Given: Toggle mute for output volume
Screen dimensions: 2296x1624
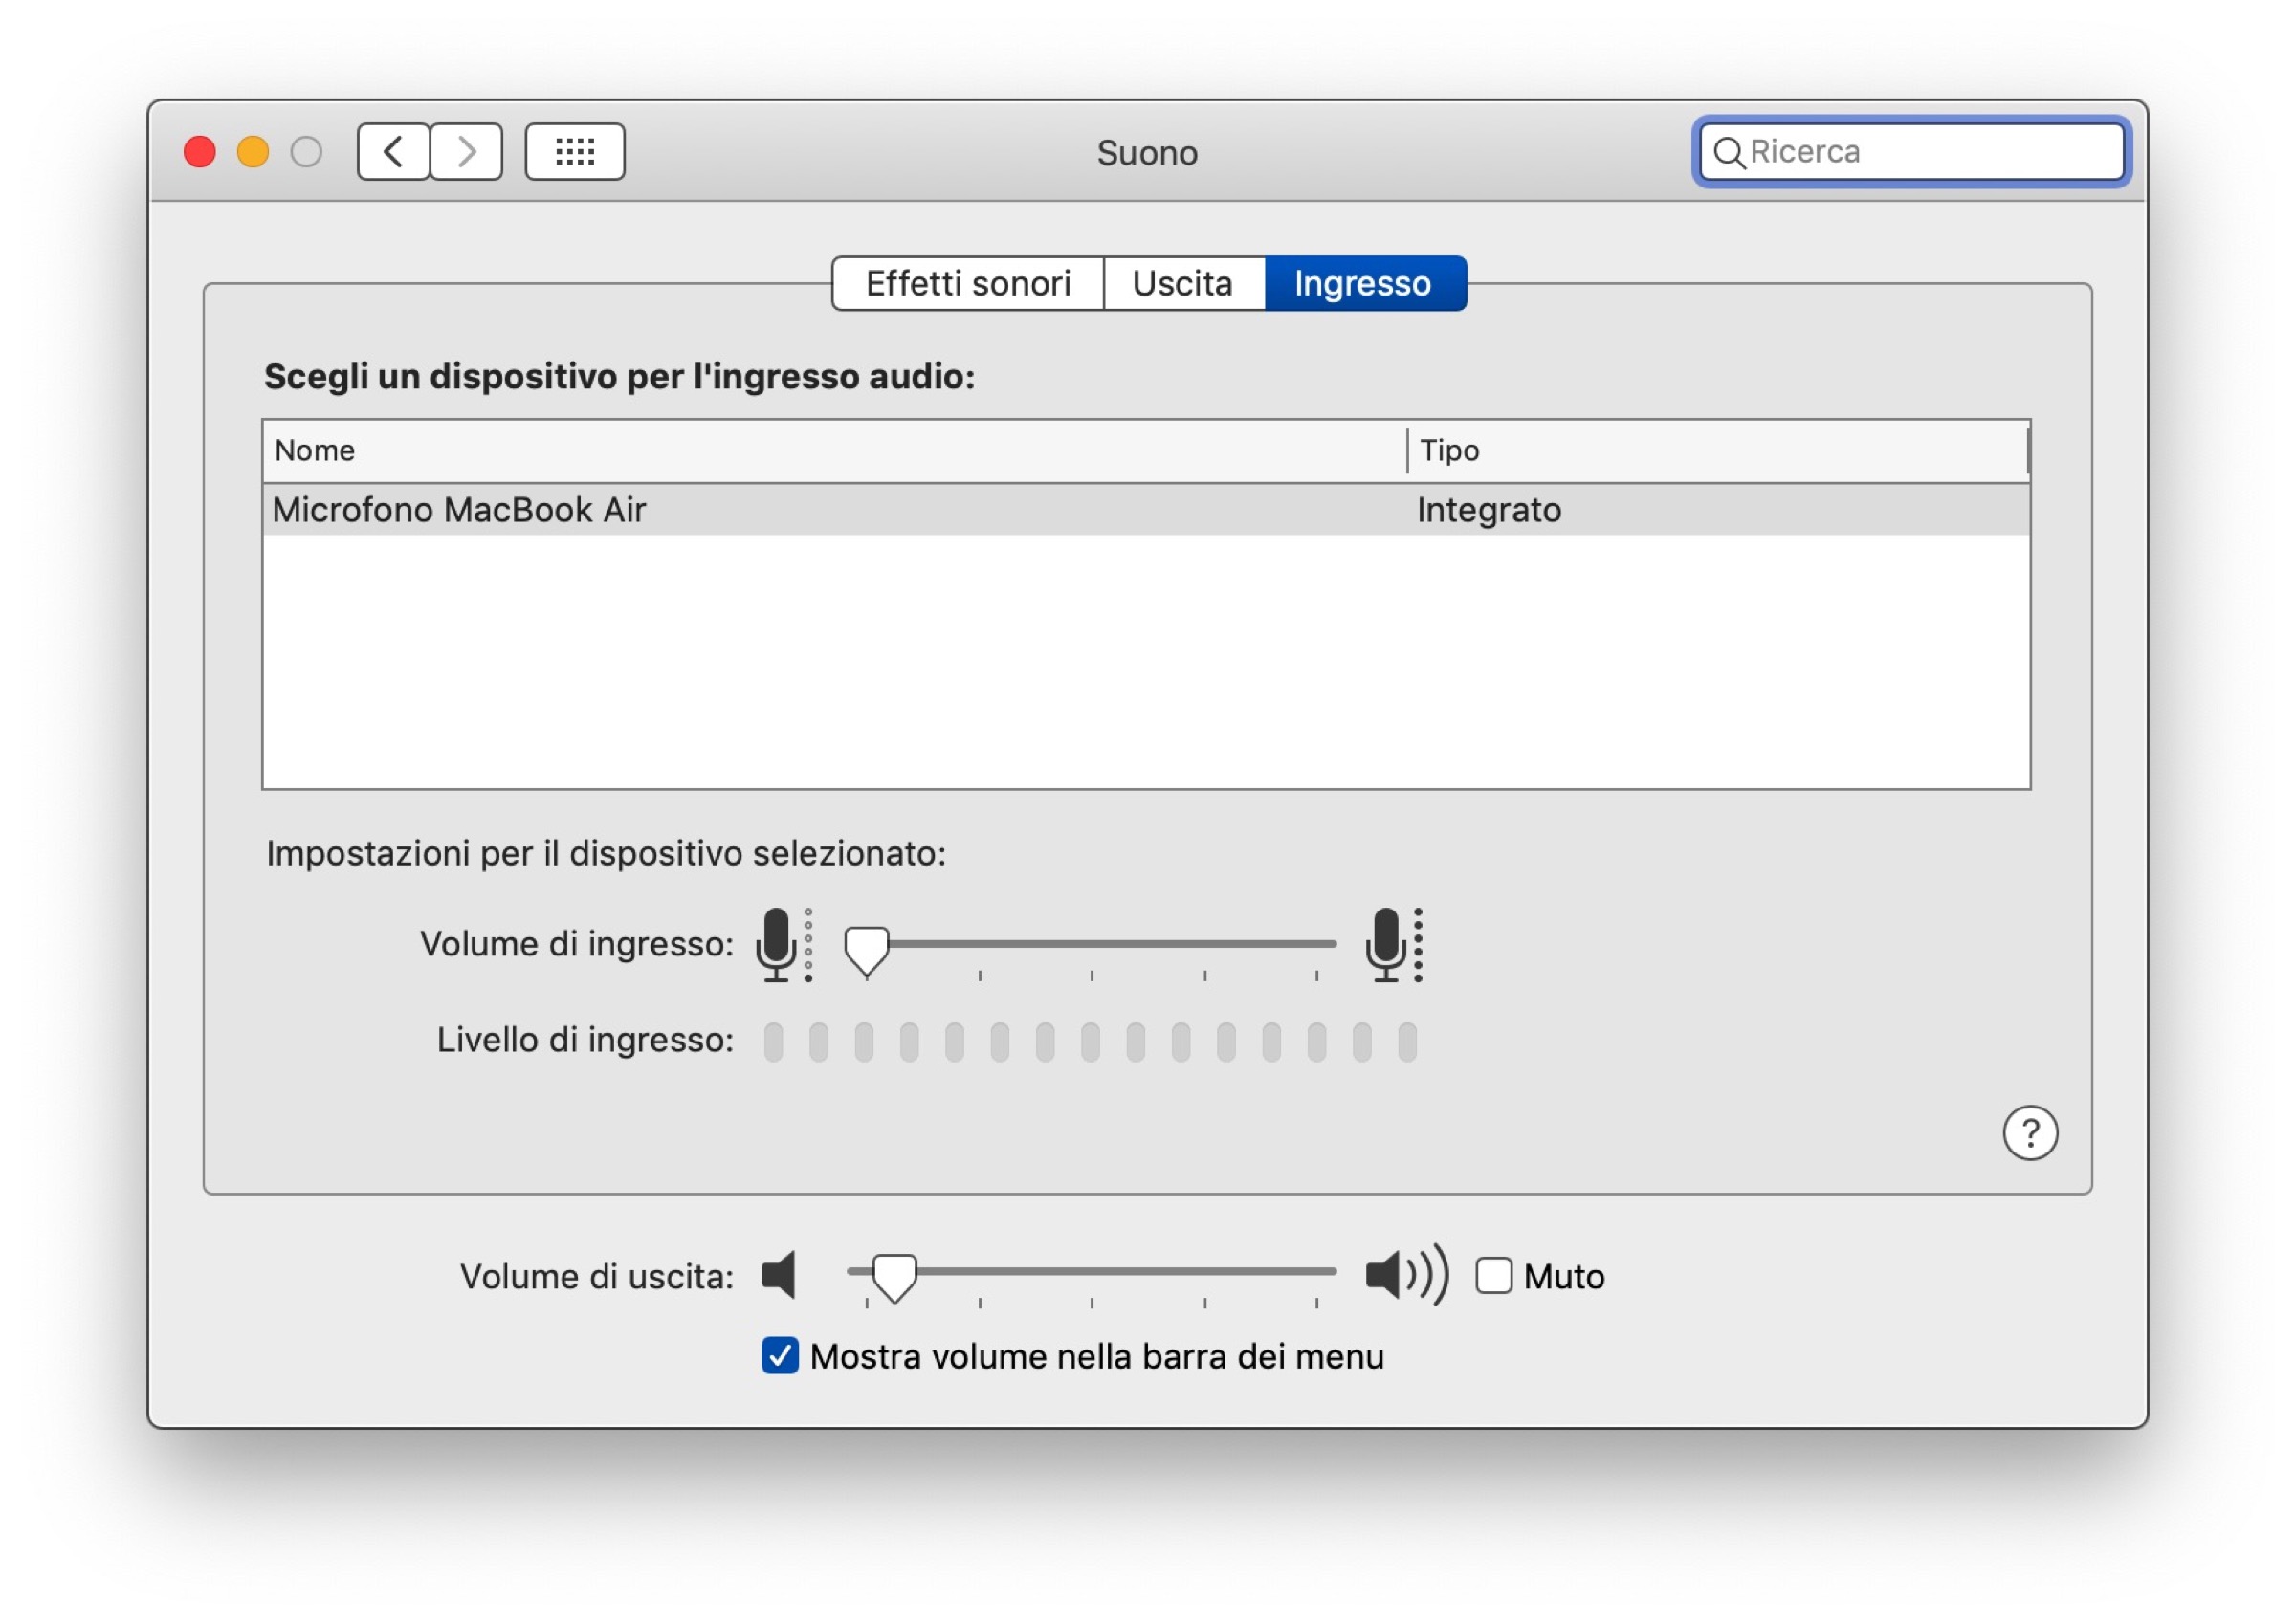Looking at the screenshot, I should click(x=1494, y=1275).
